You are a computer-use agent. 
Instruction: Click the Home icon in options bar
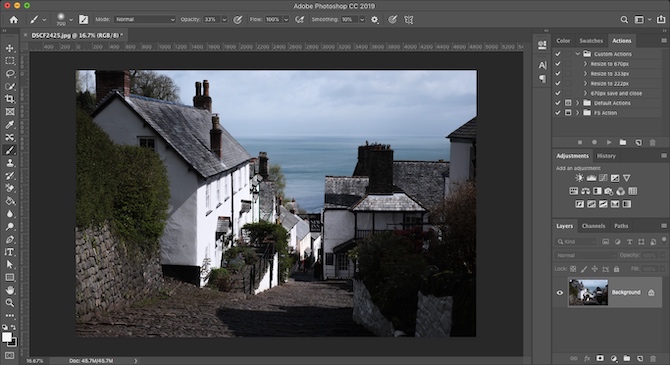point(14,20)
